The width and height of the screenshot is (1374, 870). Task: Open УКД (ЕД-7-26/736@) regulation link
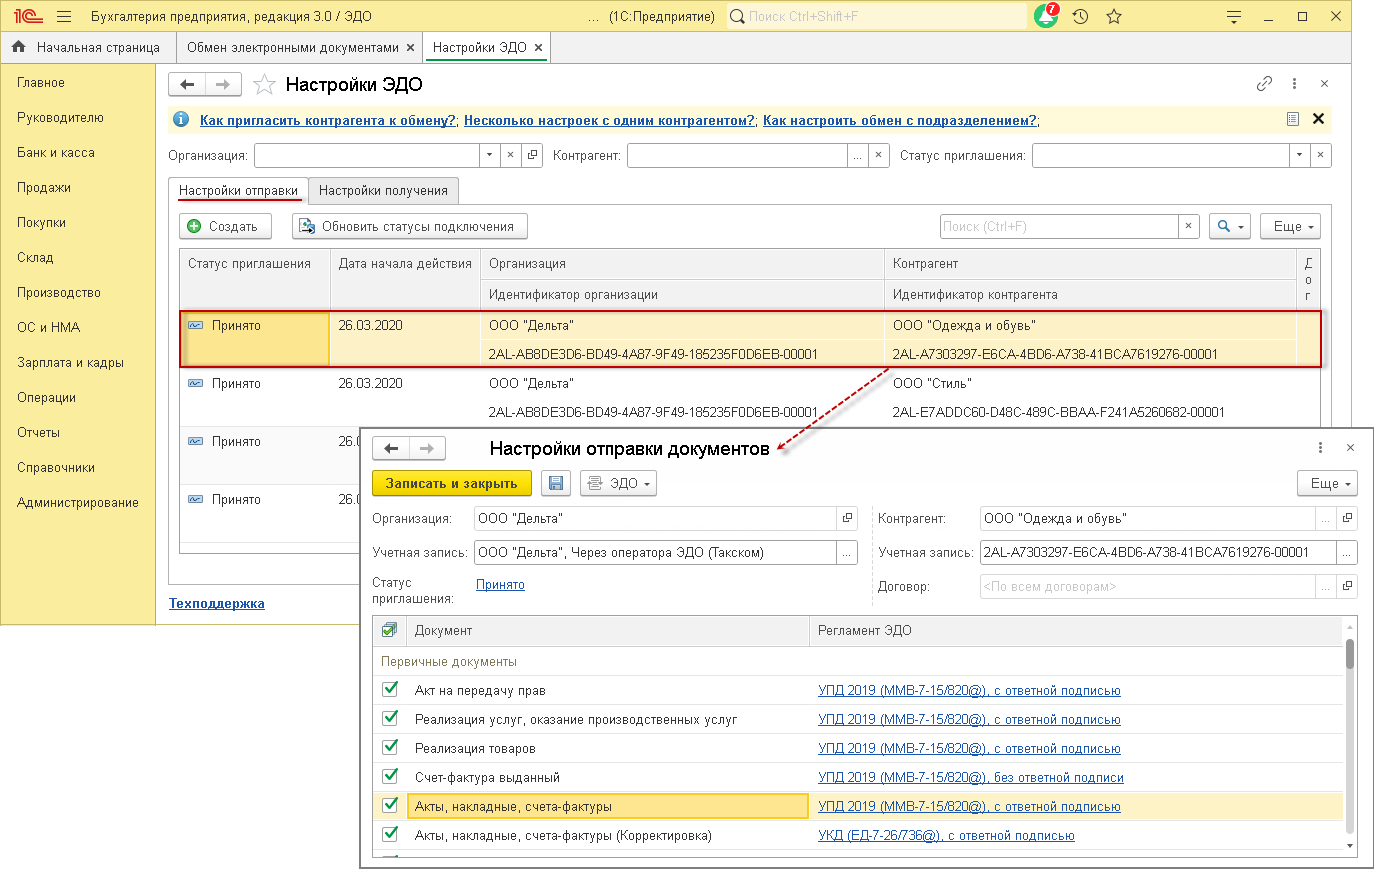coord(946,835)
